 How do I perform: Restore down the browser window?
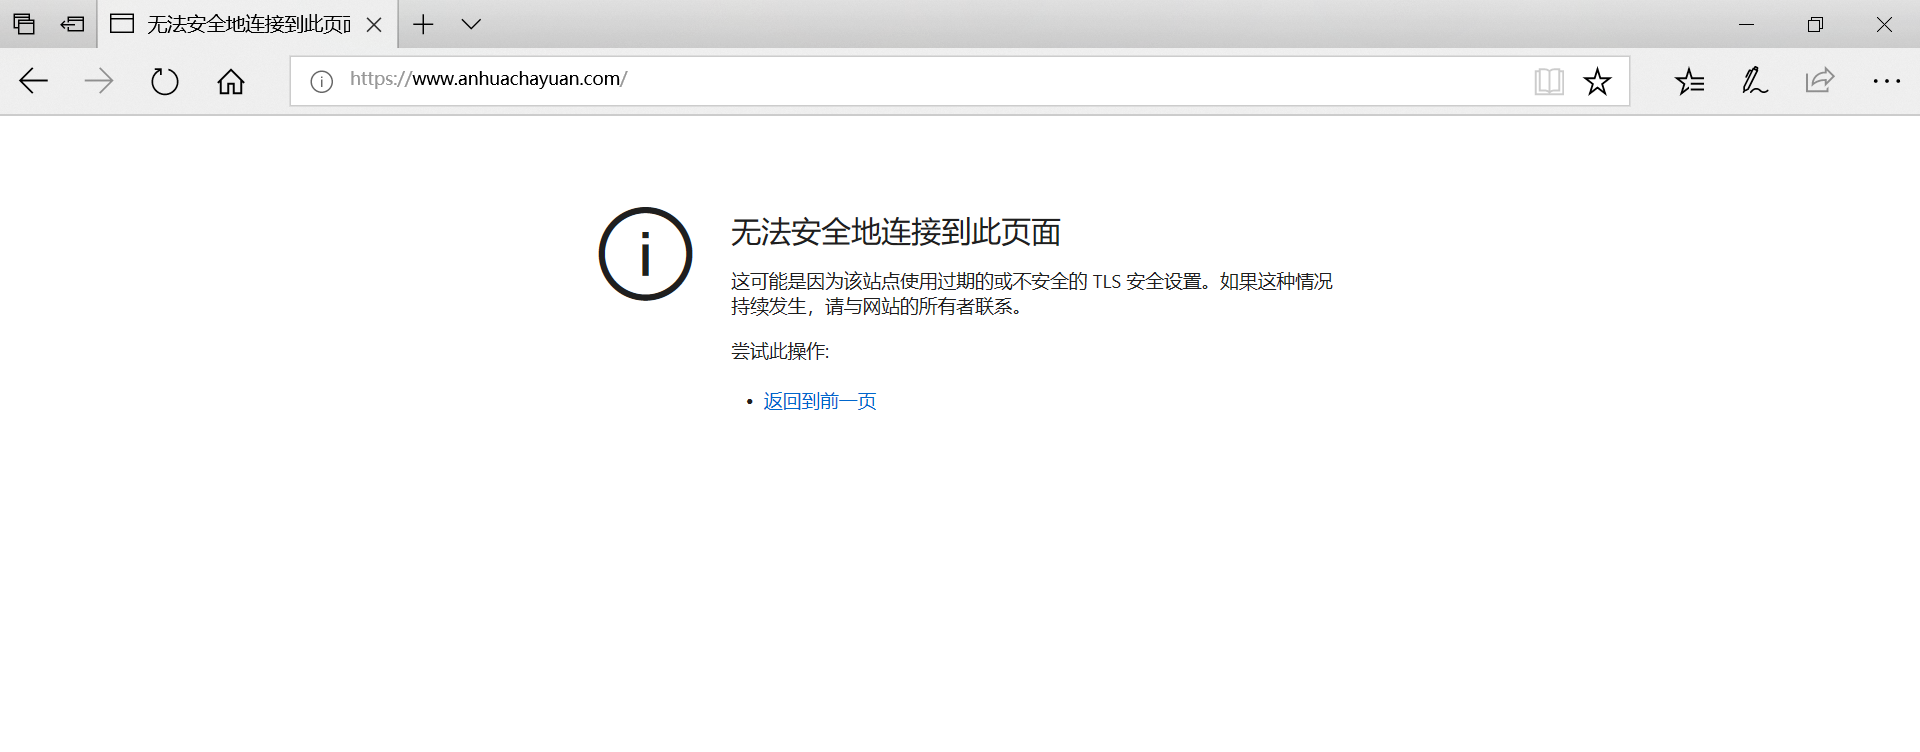[1815, 24]
